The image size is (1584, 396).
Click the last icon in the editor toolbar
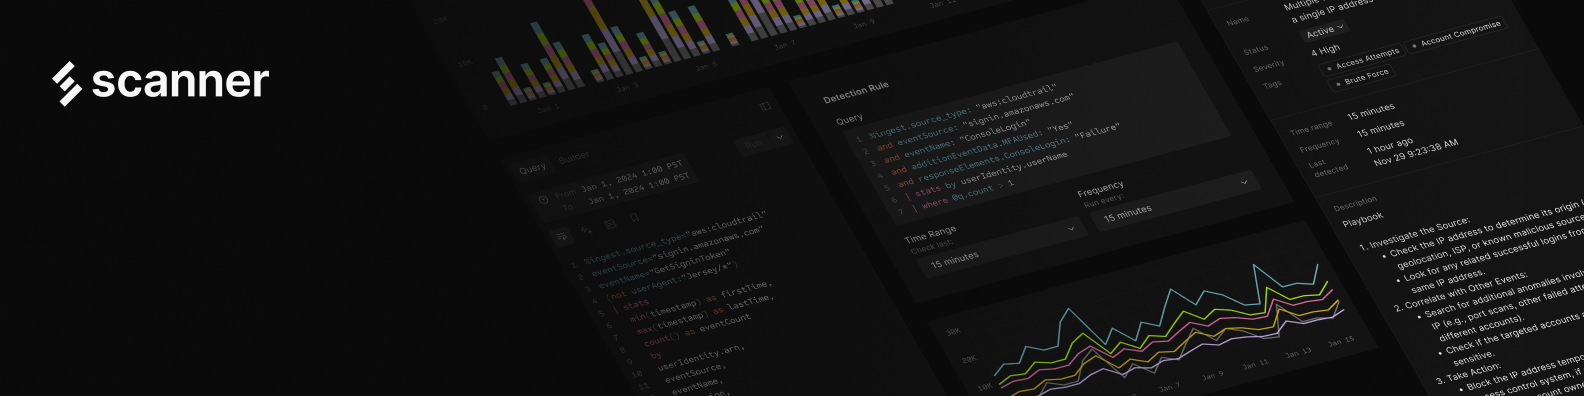coord(635,217)
